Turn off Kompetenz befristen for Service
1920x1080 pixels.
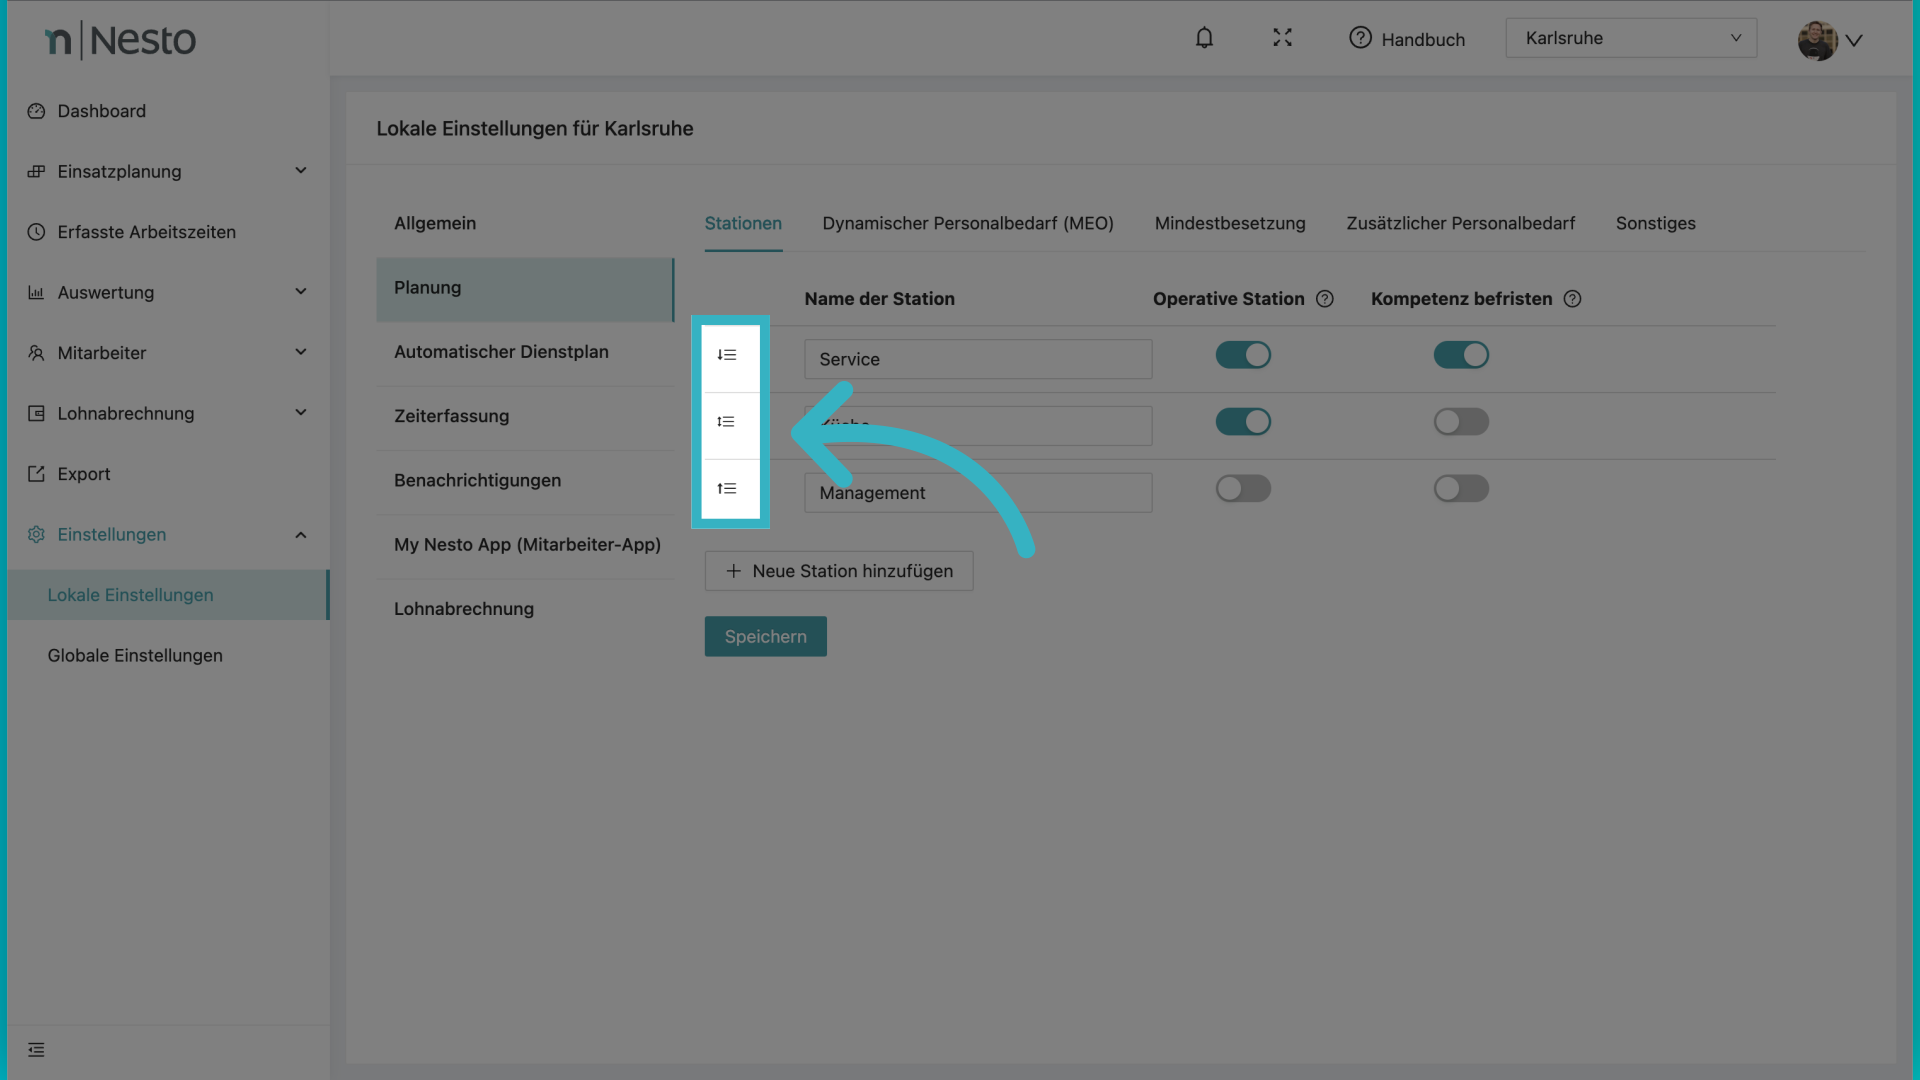click(1461, 355)
